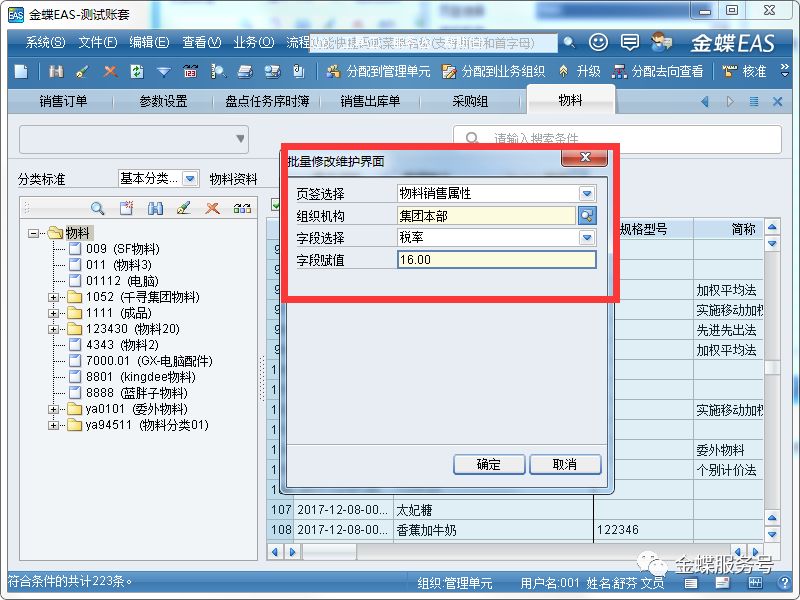Click the magnifier search icon in menu bar
Image resolution: width=800 pixels, height=600 pixels.
pyautogui.click(x=569, y=42)
